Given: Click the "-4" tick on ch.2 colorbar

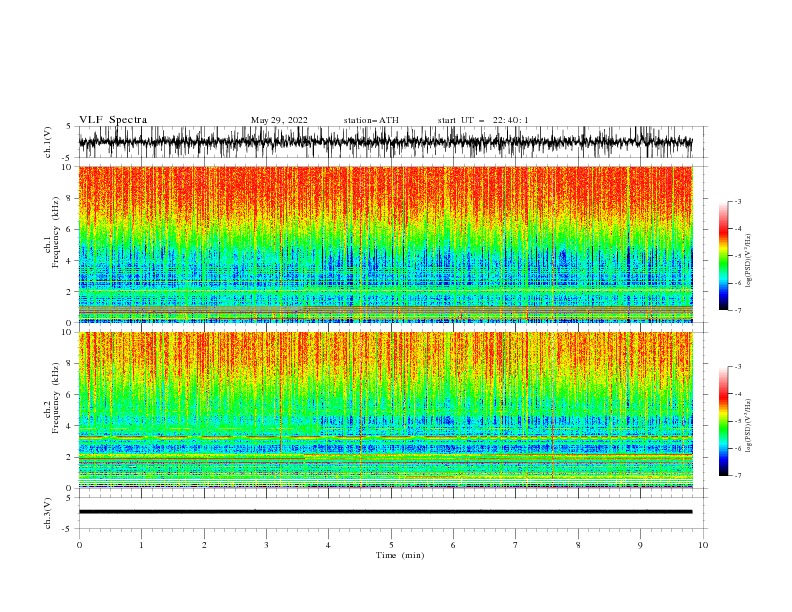Looking at the screenshot, I should (x=738, y=394).
